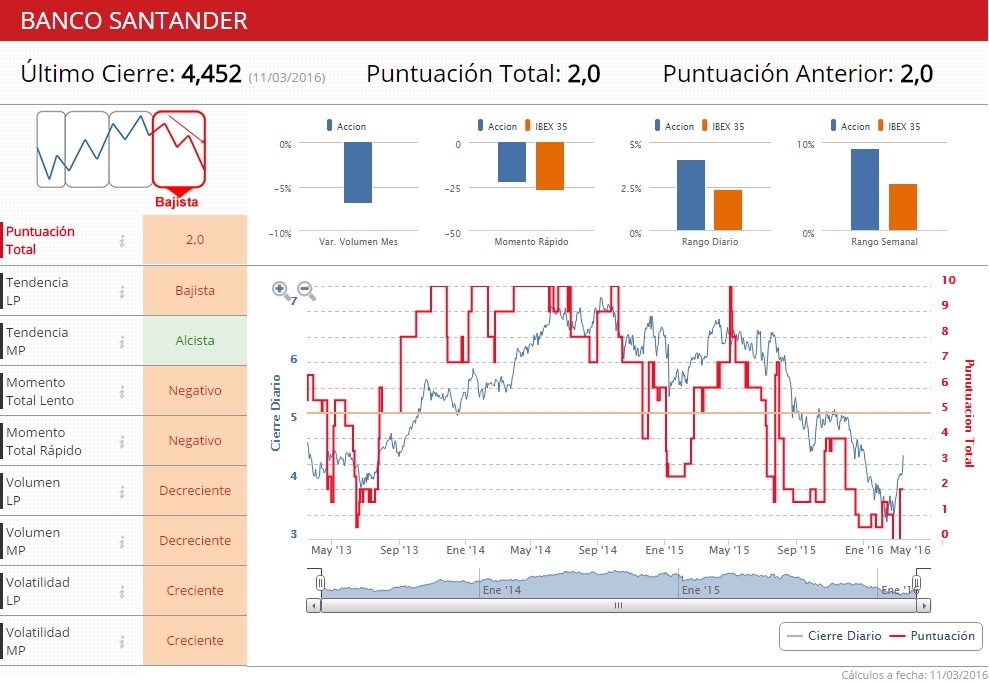This screenshot has width=989, height=682.
Task: Click the Puntuación Total row label
Action: pyautogui.click(x=40, y=240)
